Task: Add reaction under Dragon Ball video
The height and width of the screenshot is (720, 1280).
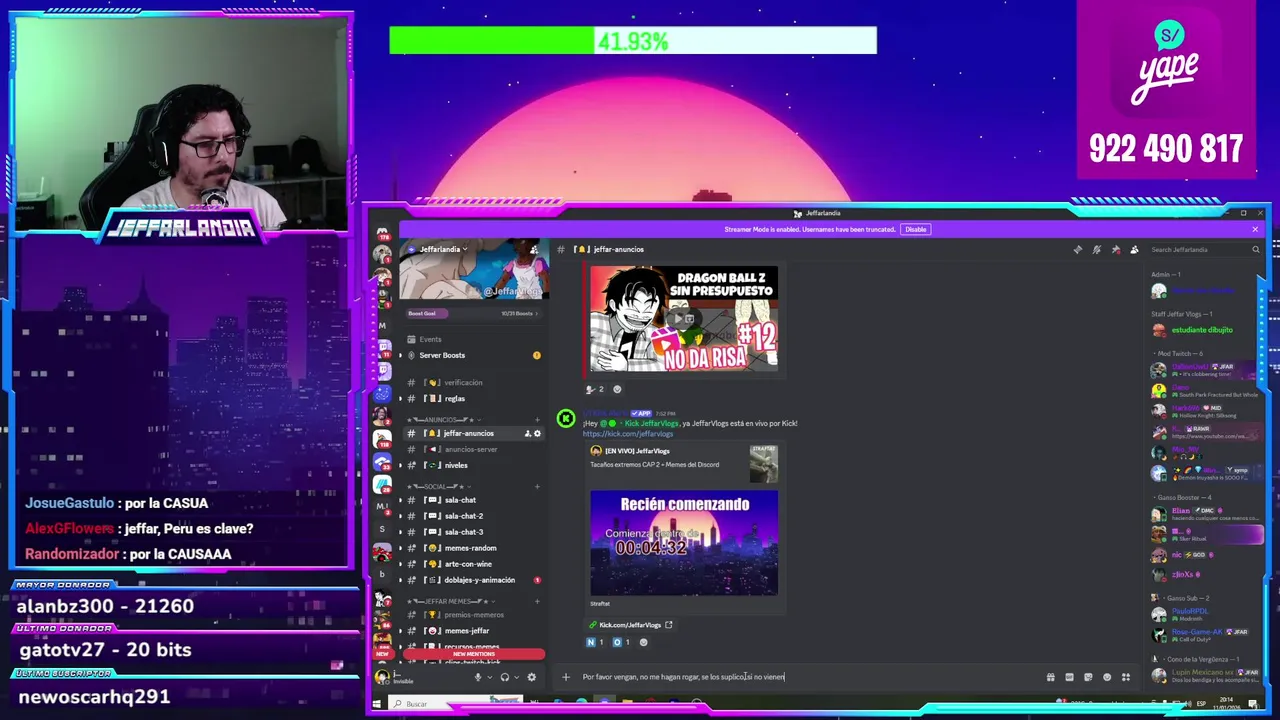Action: tap(617, 389)
